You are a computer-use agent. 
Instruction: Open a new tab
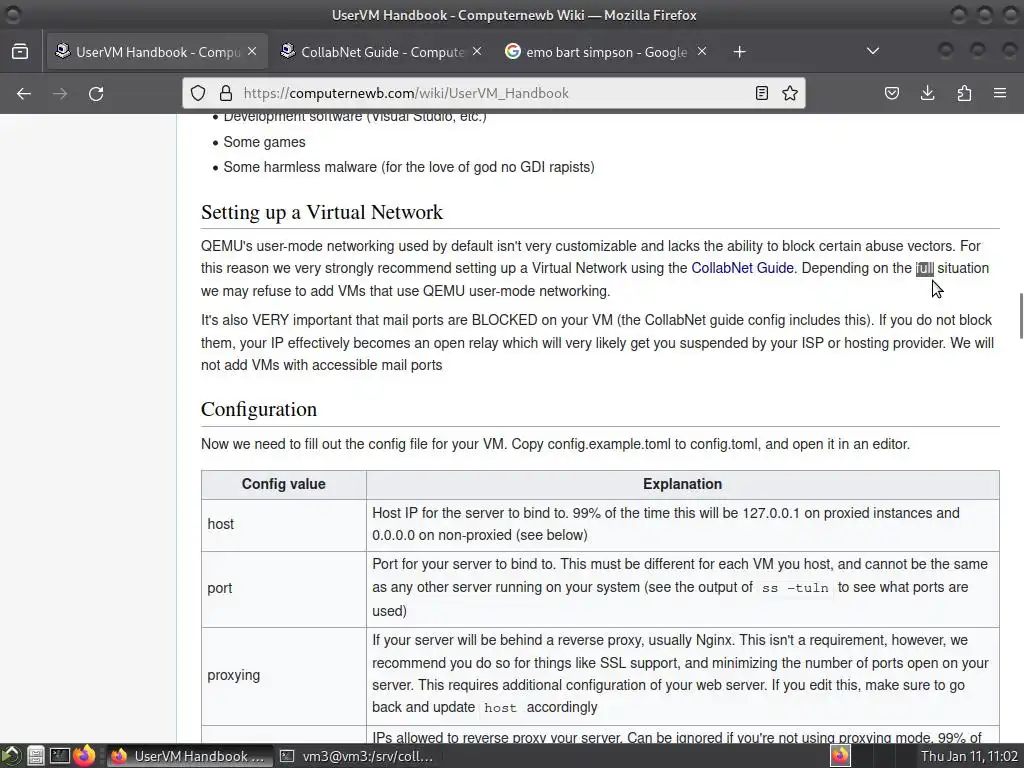pos(739,52)
